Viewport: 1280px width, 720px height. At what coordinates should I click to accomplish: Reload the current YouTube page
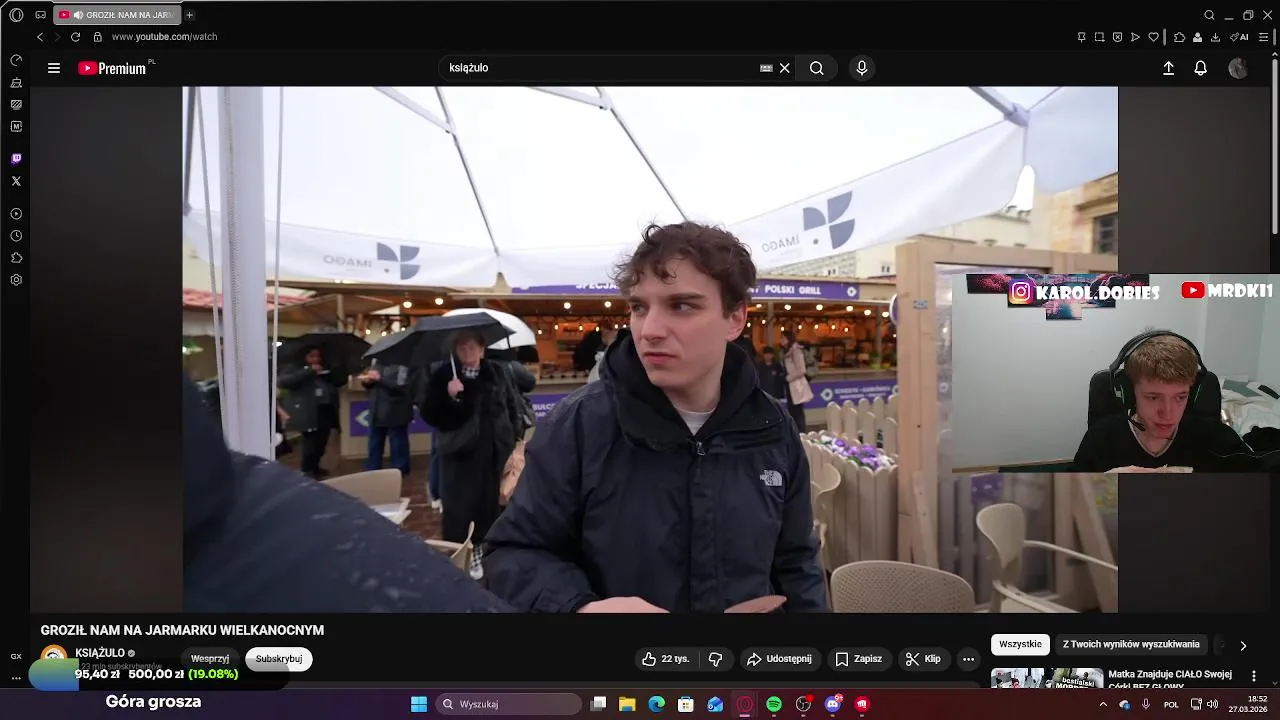(75, 37)
